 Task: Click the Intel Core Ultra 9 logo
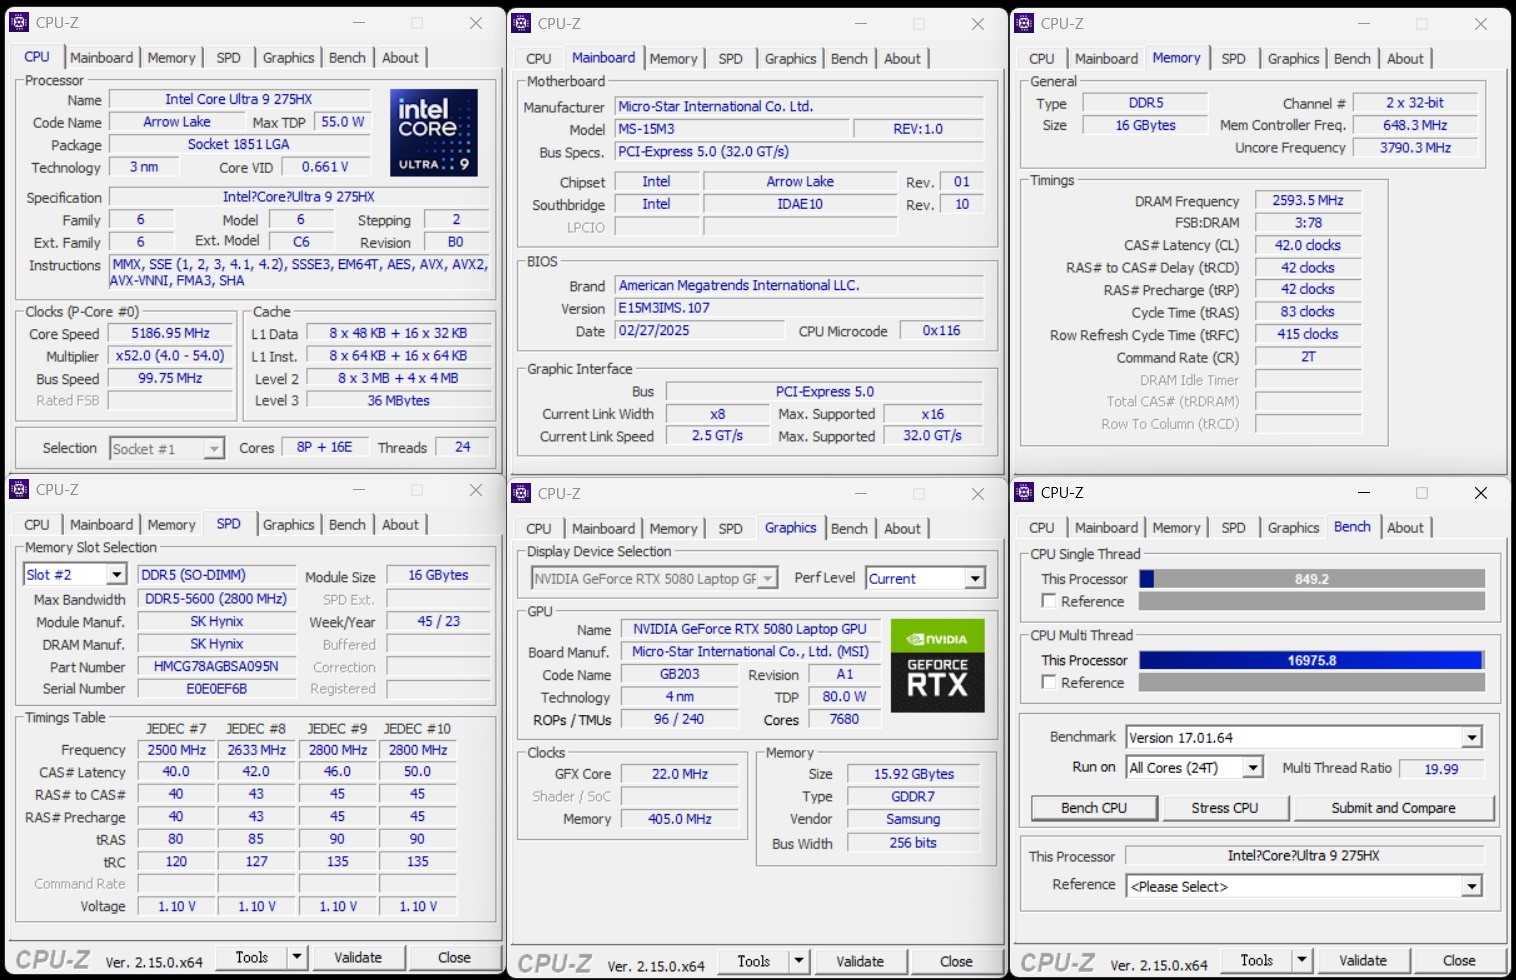point(433,133)
